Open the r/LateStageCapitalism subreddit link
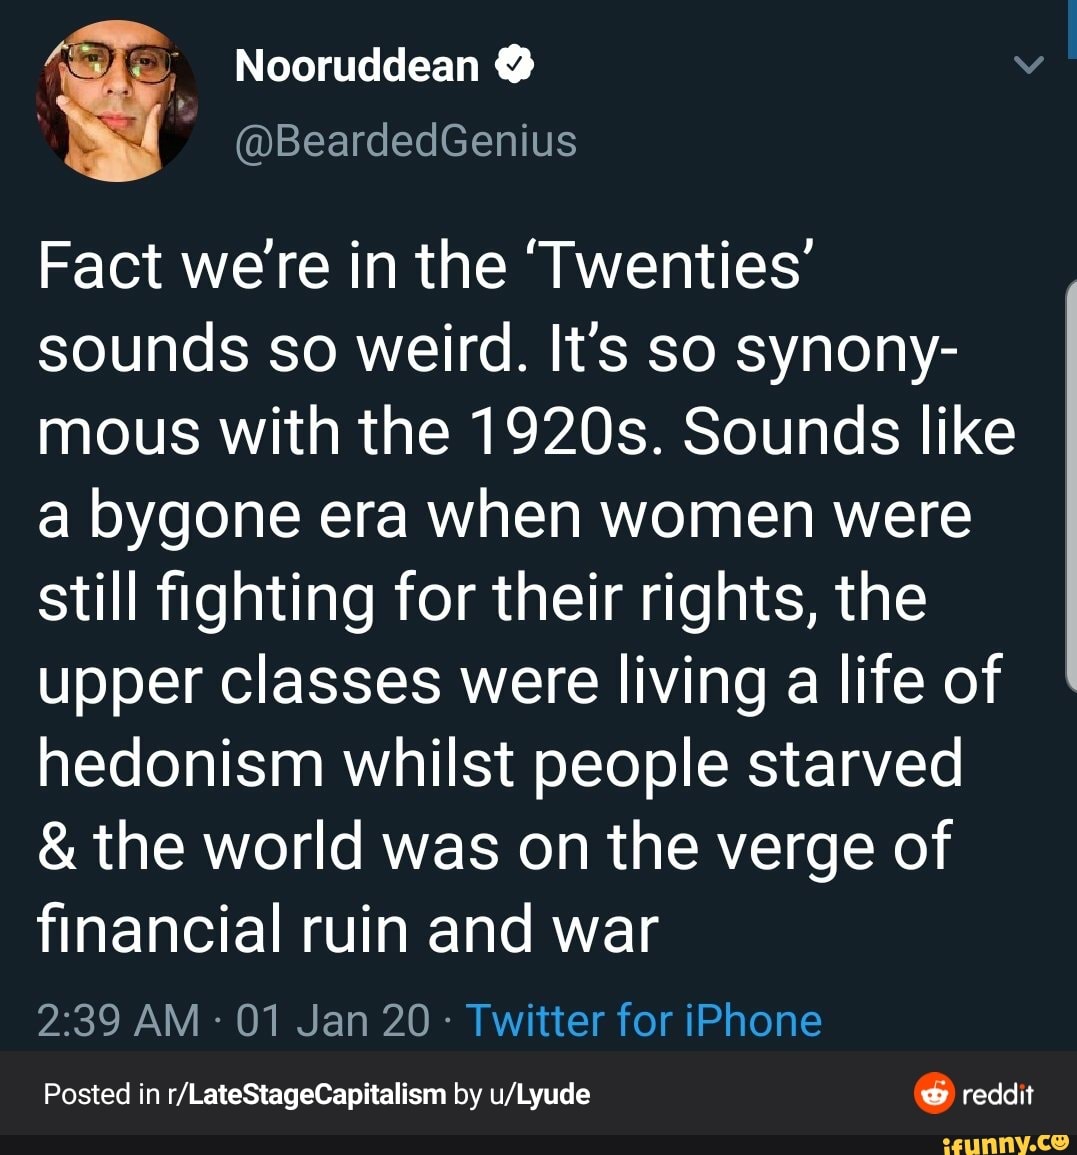This screenshot has width=1077, height=1155. coord(309,1094)
